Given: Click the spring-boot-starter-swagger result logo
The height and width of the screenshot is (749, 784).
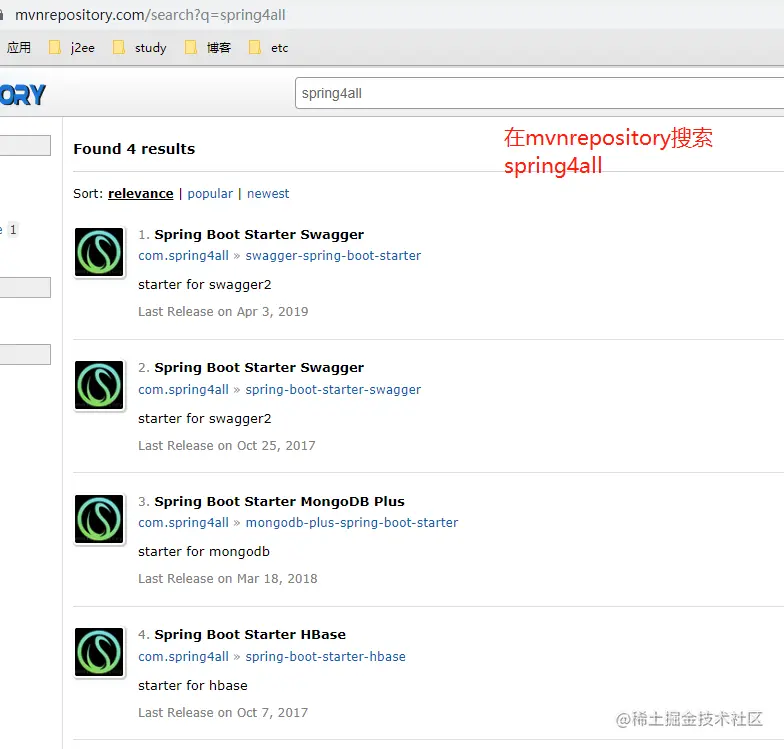Looking at the screenshot, I should [99, 385].
